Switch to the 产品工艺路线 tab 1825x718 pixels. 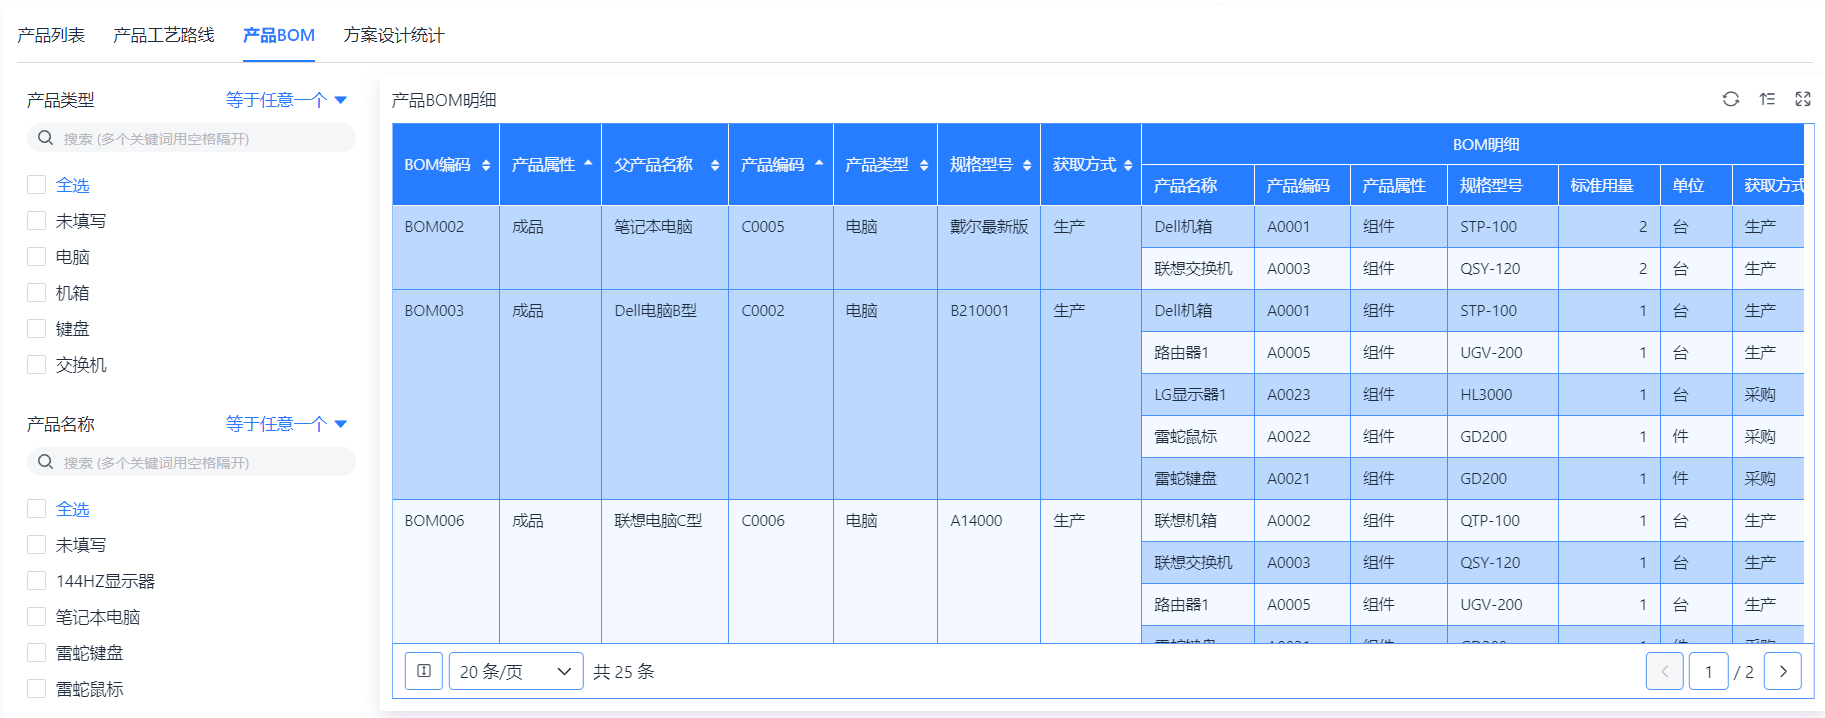coord(164,35)
